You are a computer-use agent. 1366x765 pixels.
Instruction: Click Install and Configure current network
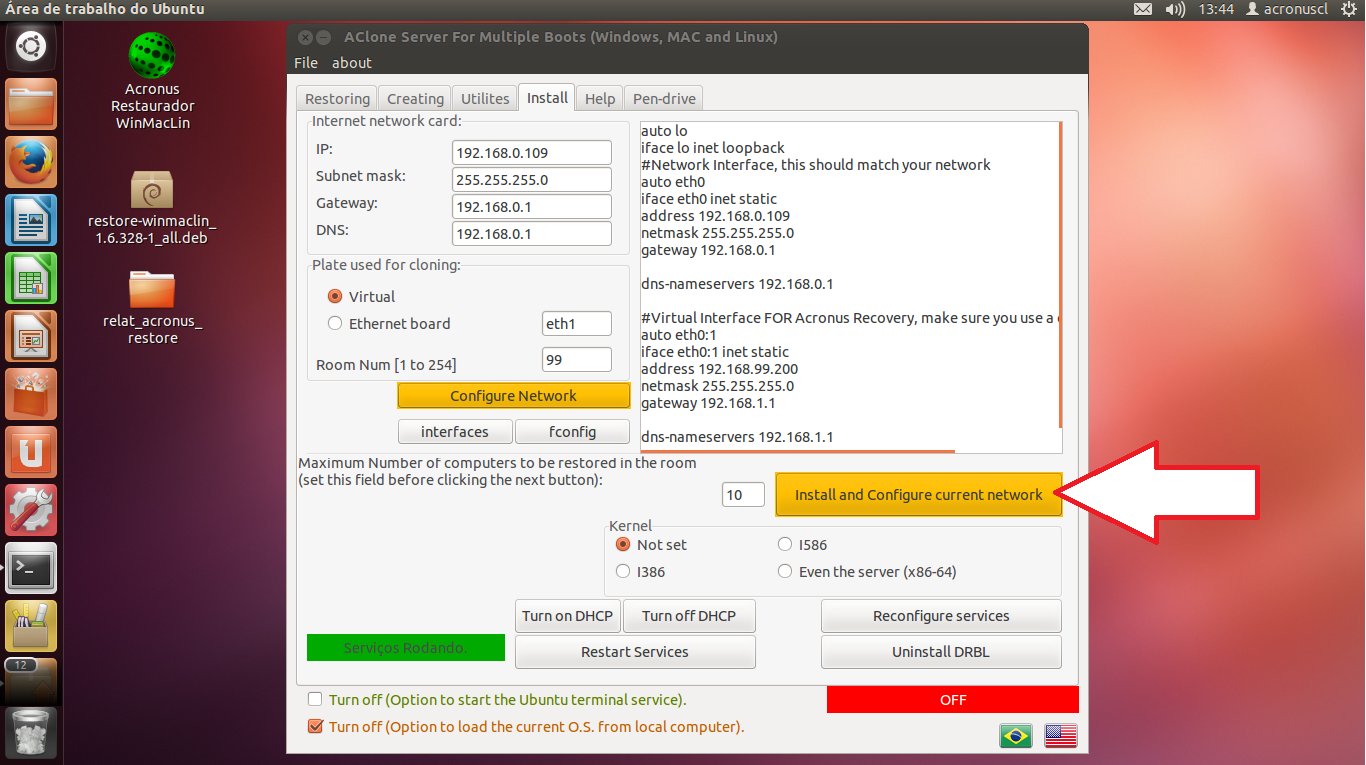(918, 495)
